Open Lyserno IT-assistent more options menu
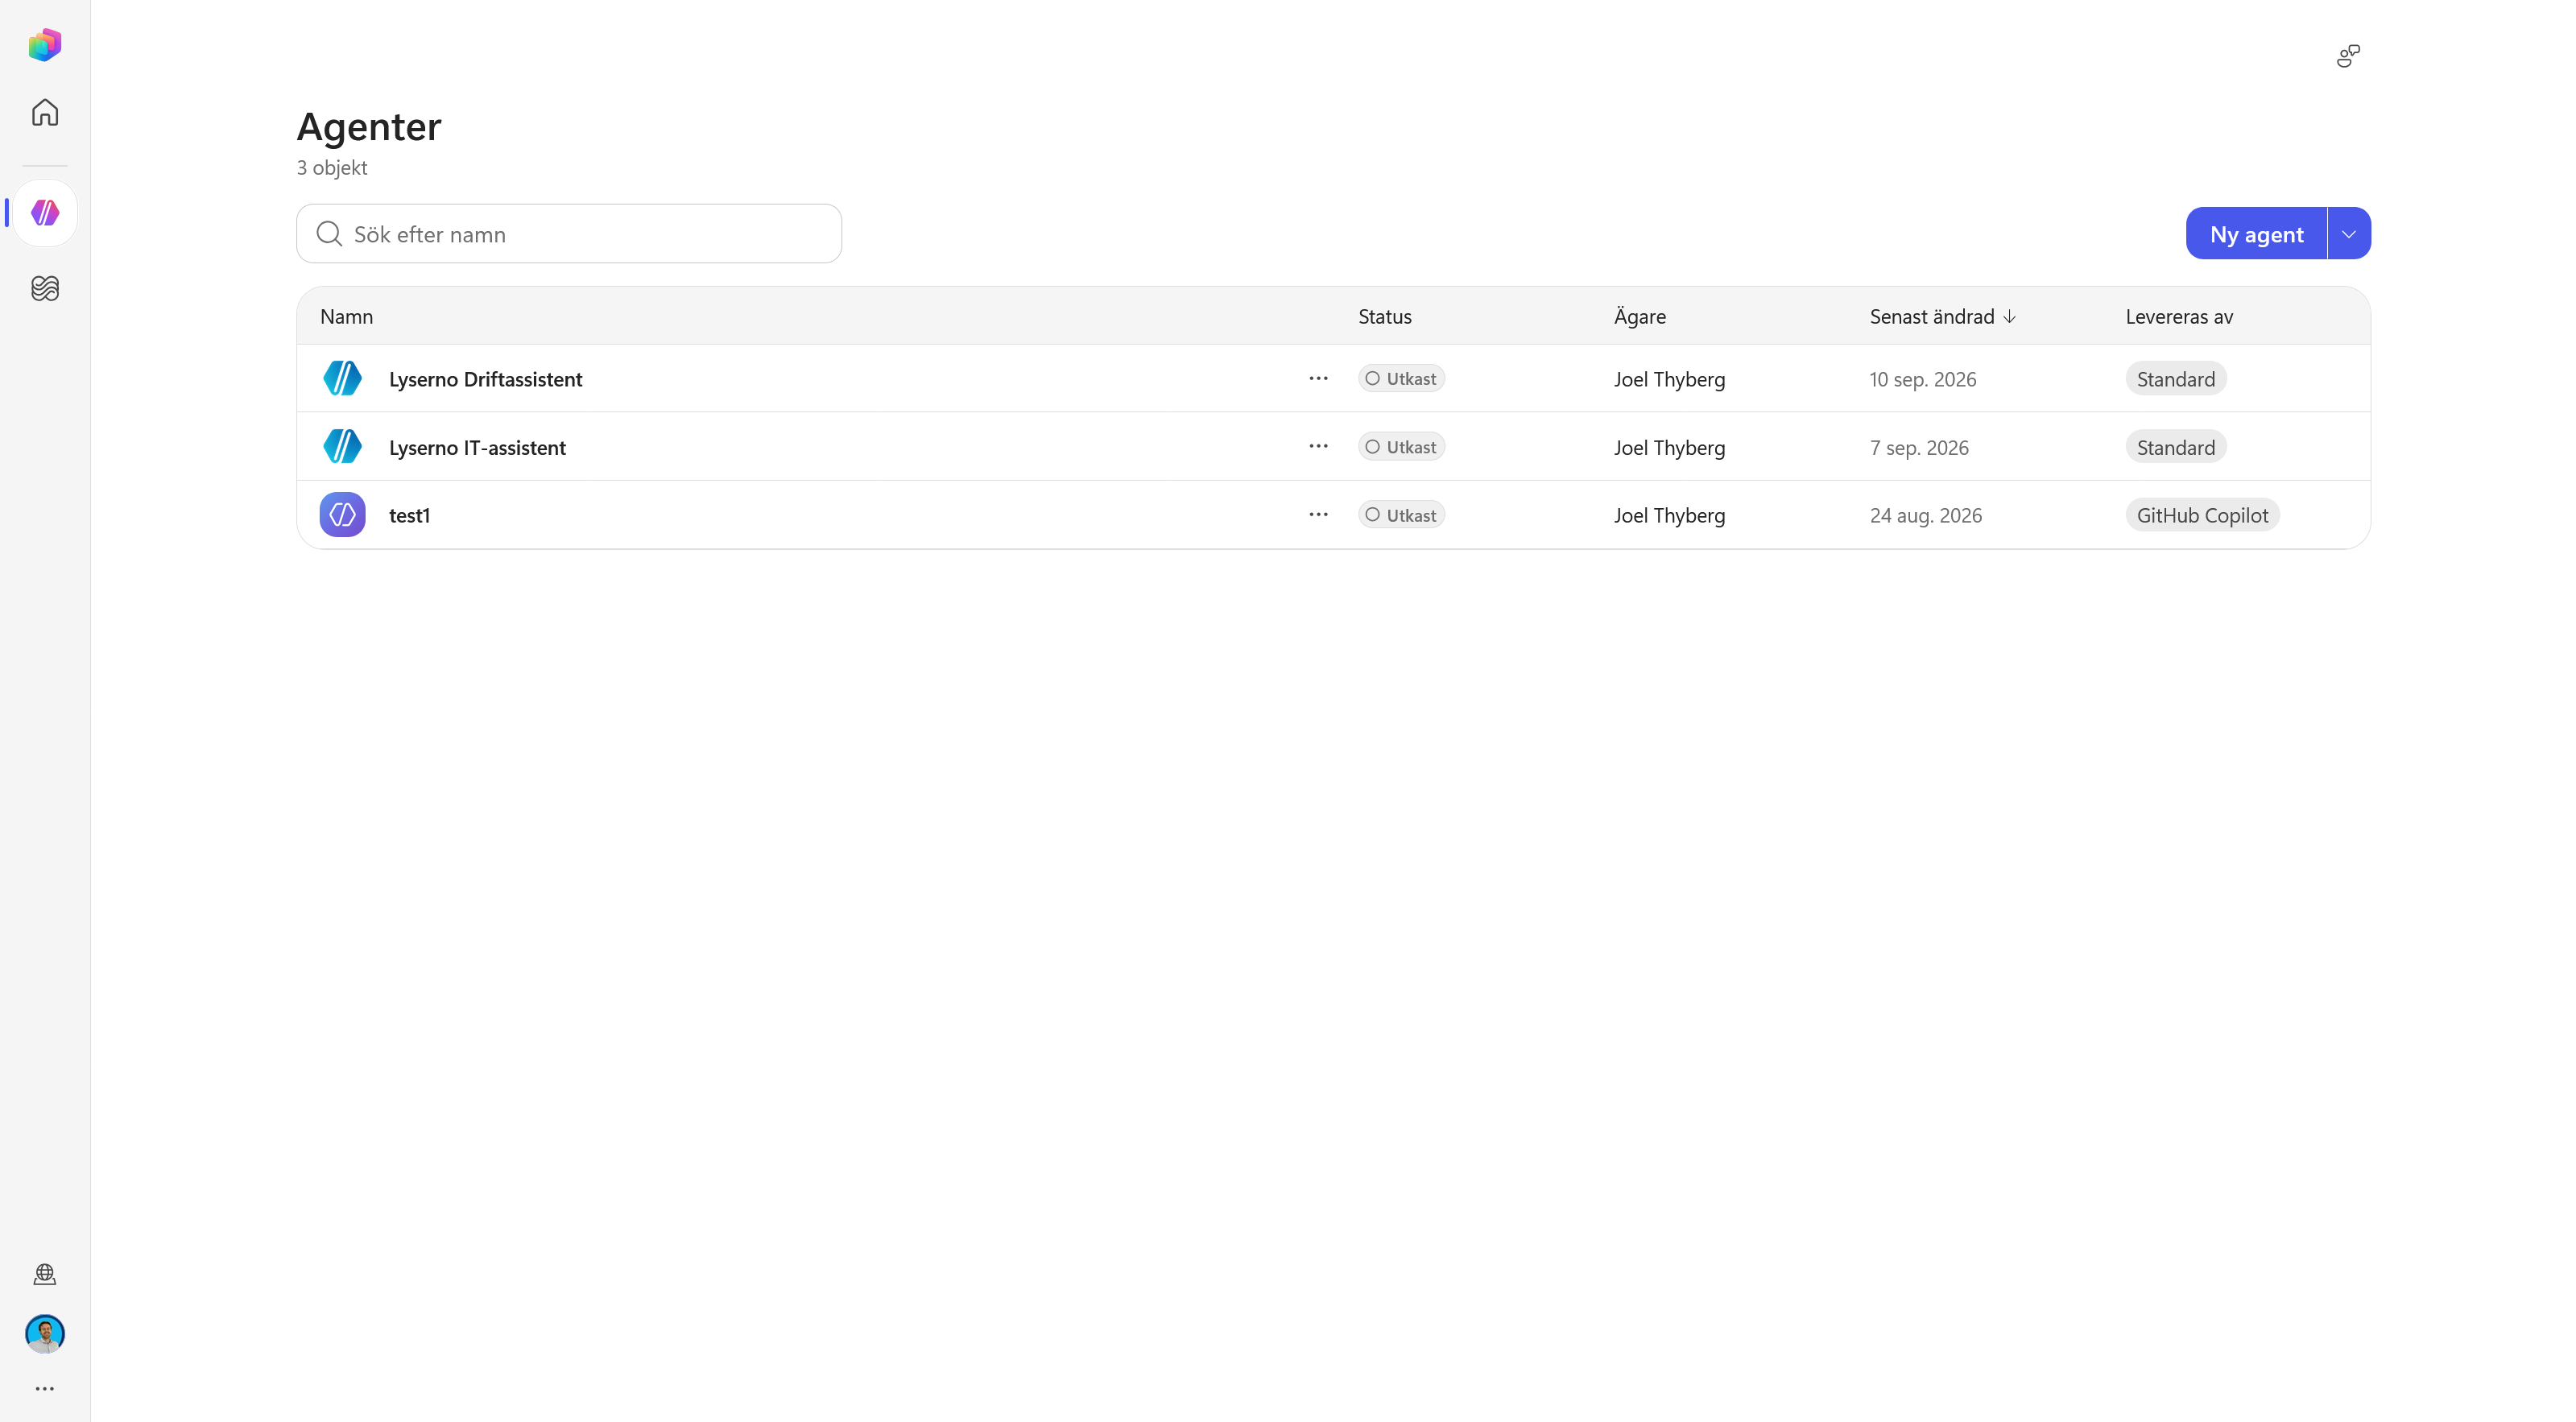 click(x=1318, y=446)
